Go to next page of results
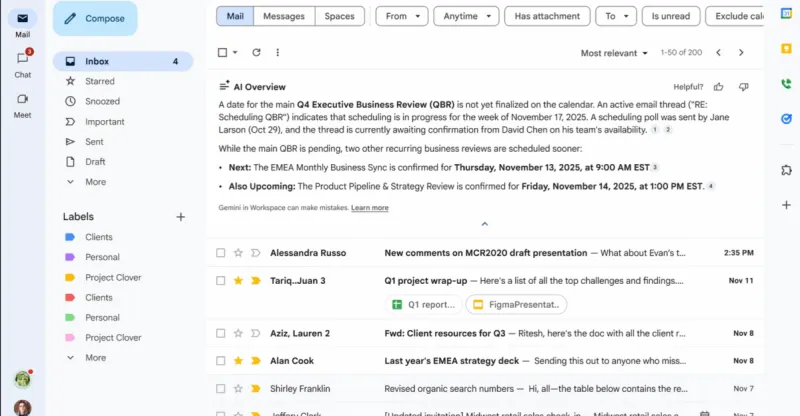This screenshot has width=800, height=416. pos(741,53)
